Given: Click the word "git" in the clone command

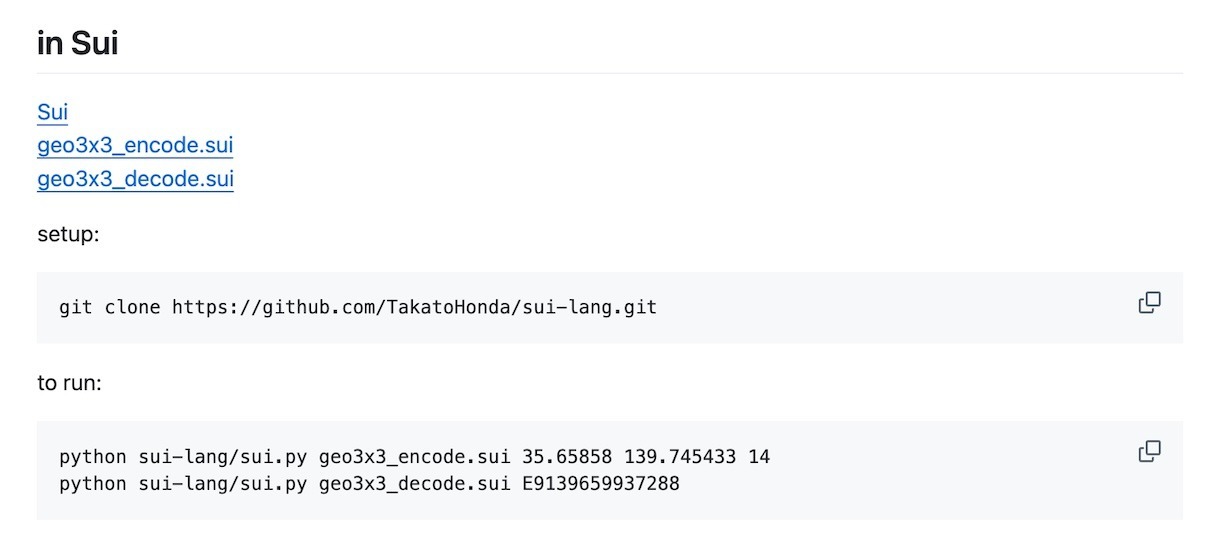Looking at the screenshot, I should click(x=76, y=307).
